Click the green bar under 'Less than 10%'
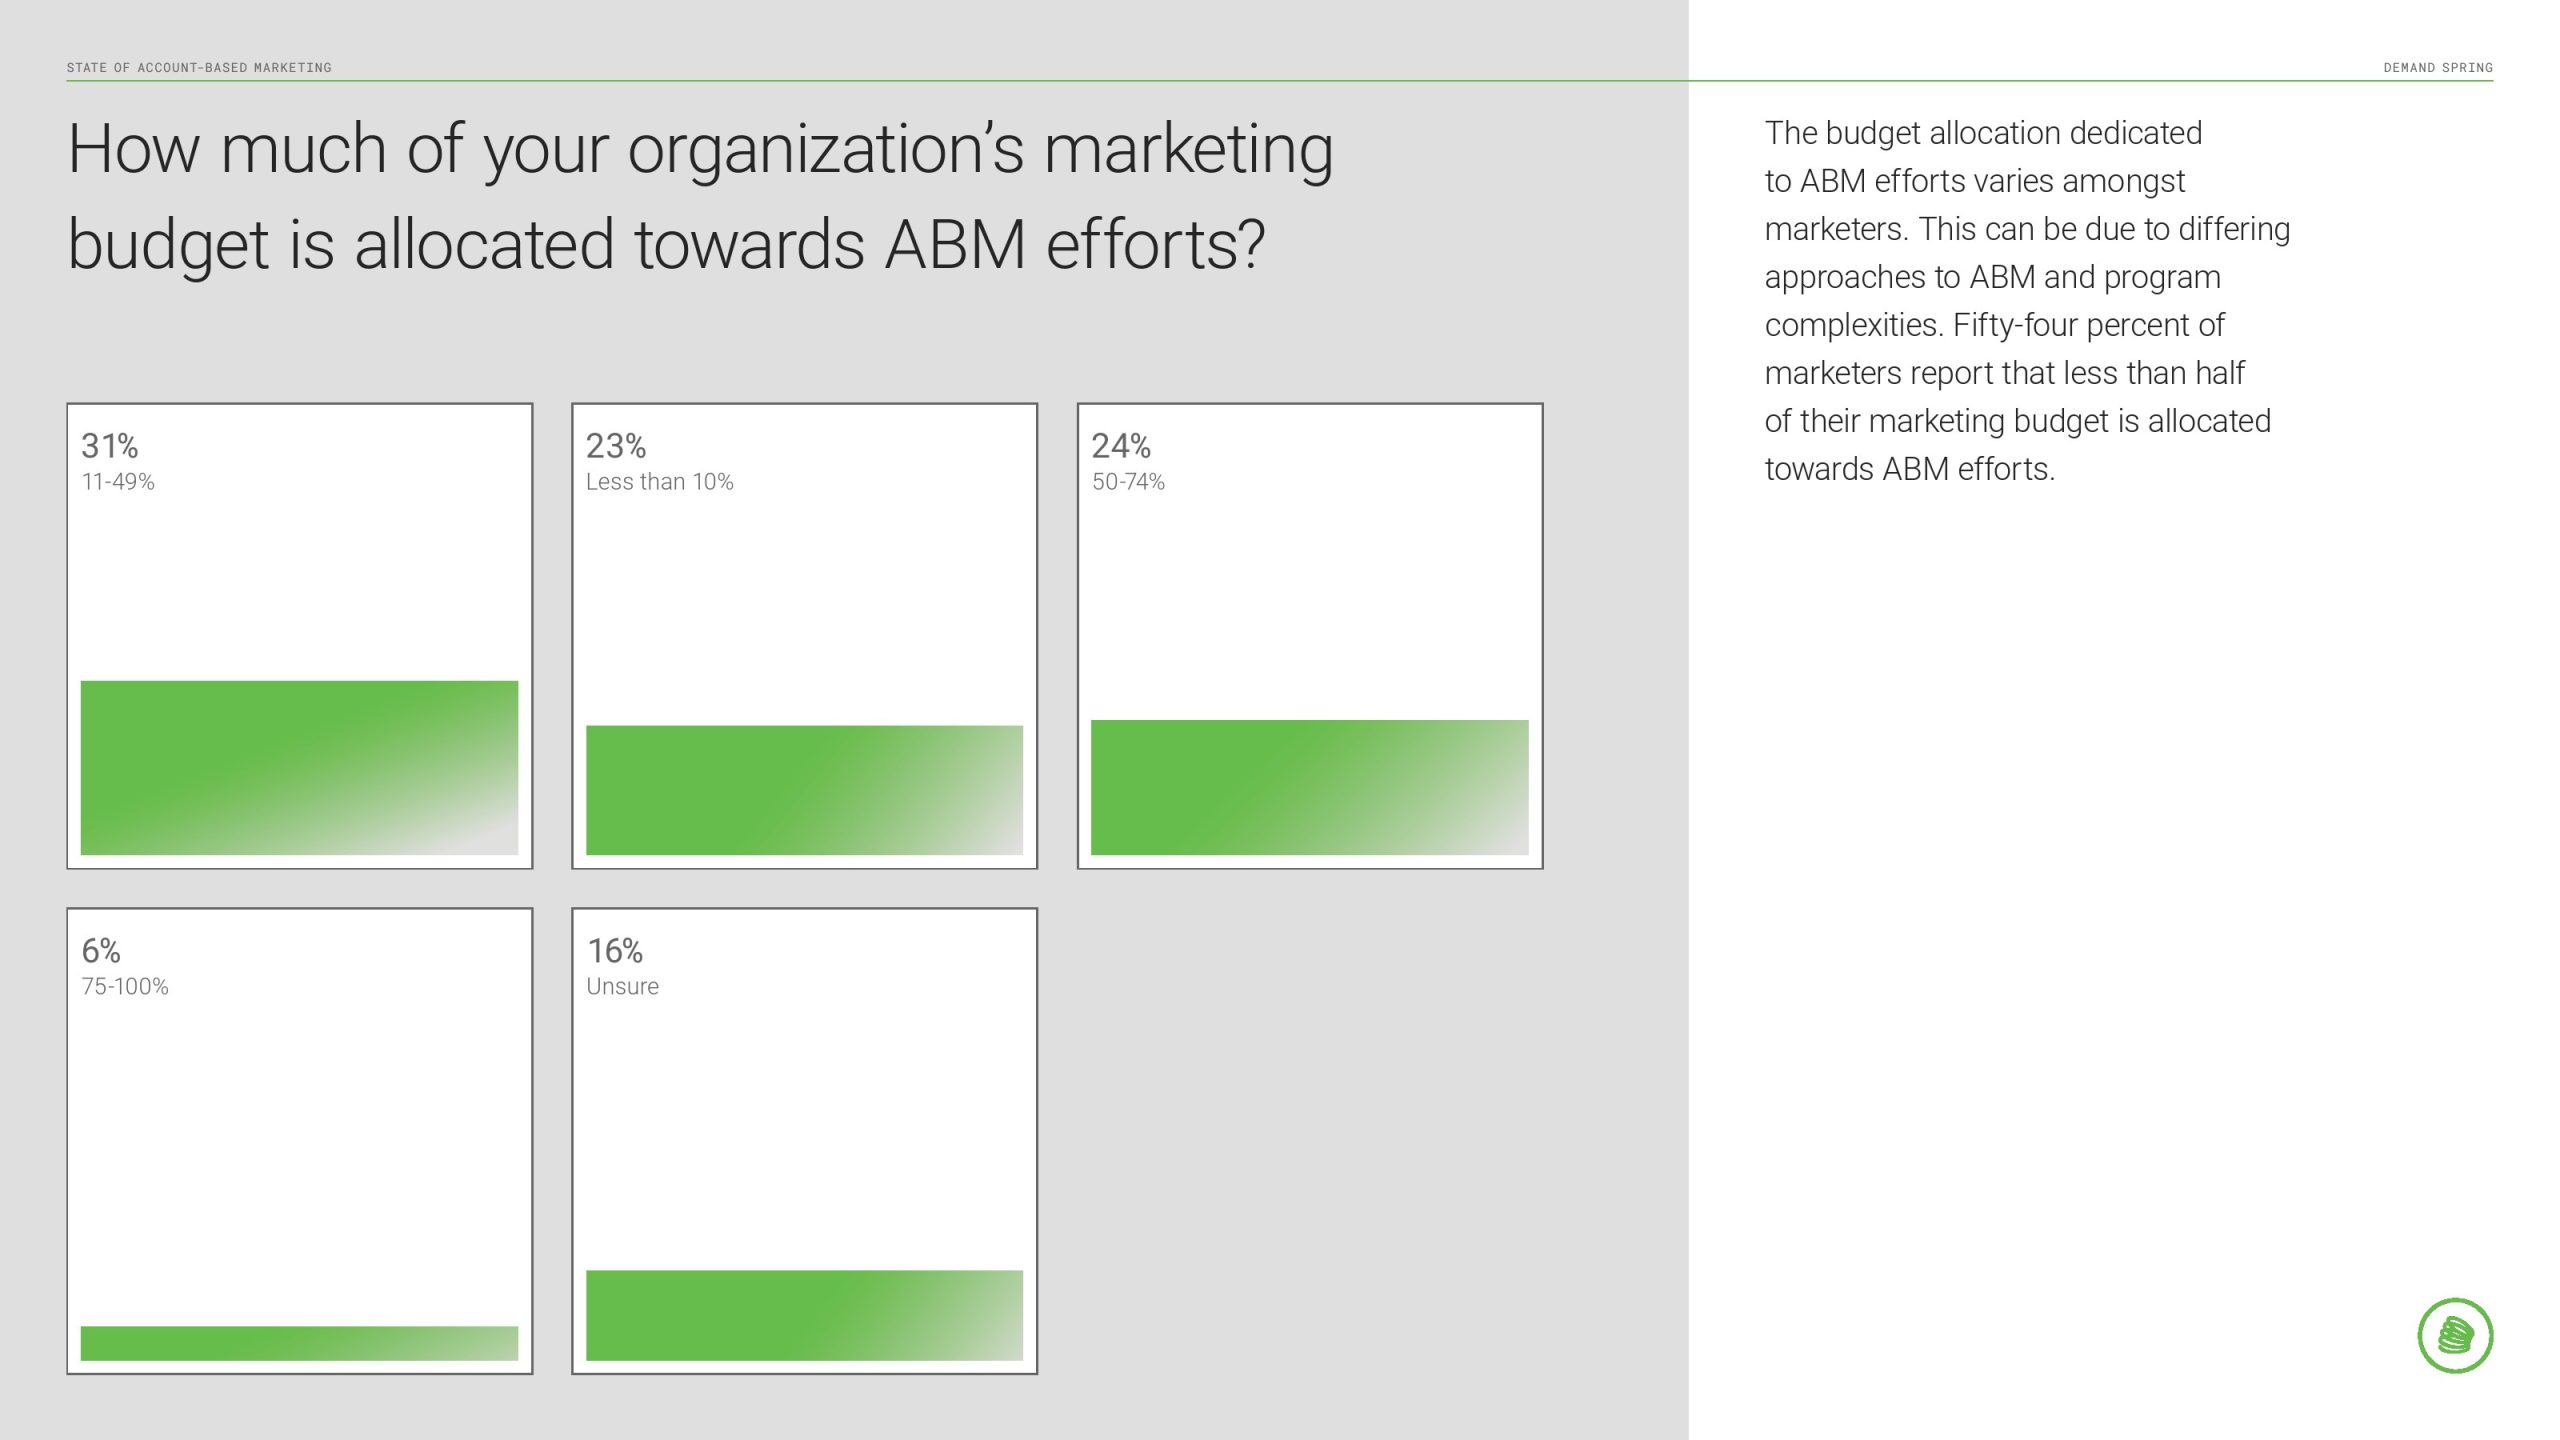Image resolution: width=2560 pixels, height=1440 pixels. [x=804, y=790]
